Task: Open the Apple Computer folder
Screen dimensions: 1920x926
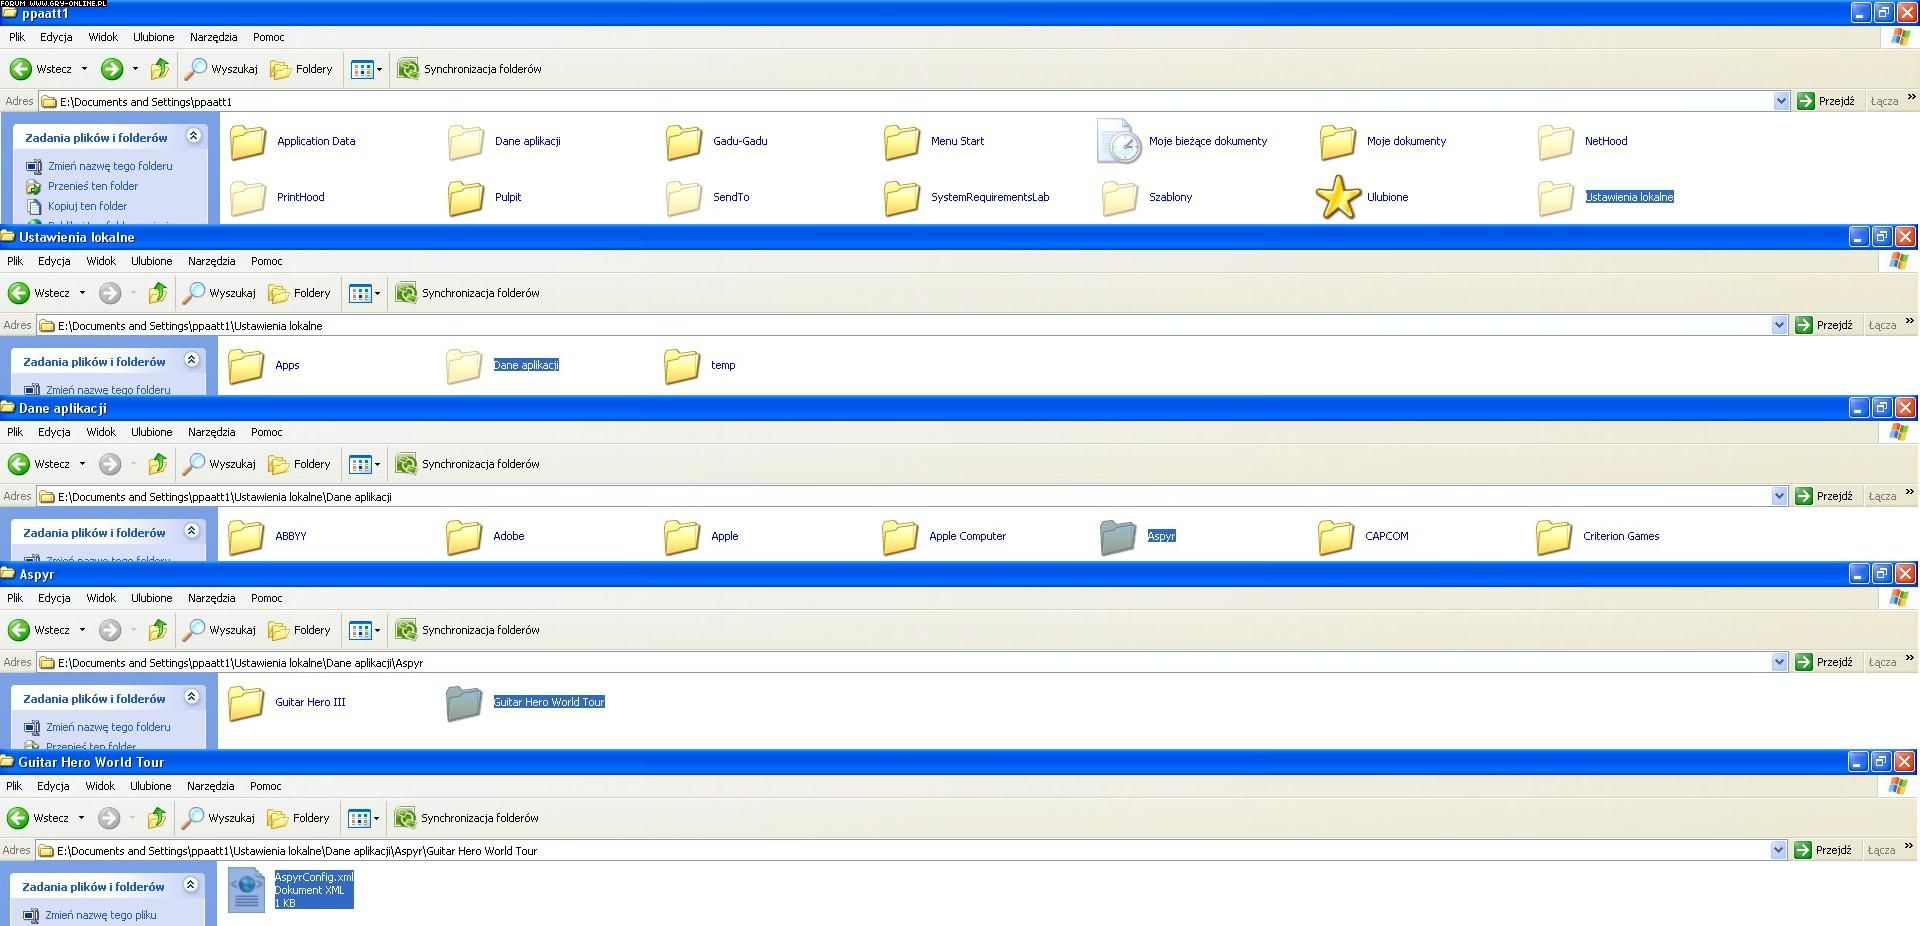Action: [x=944, y=537]
